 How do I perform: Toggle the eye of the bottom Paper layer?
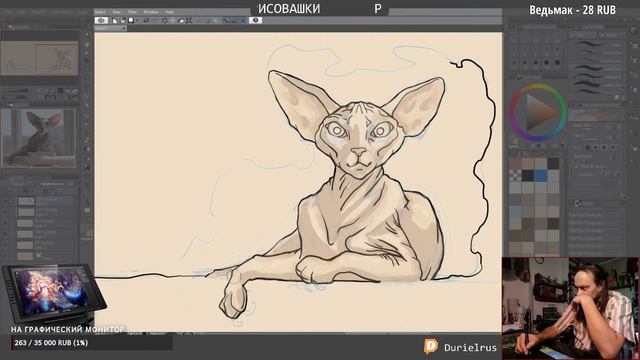tap(5, 256)
